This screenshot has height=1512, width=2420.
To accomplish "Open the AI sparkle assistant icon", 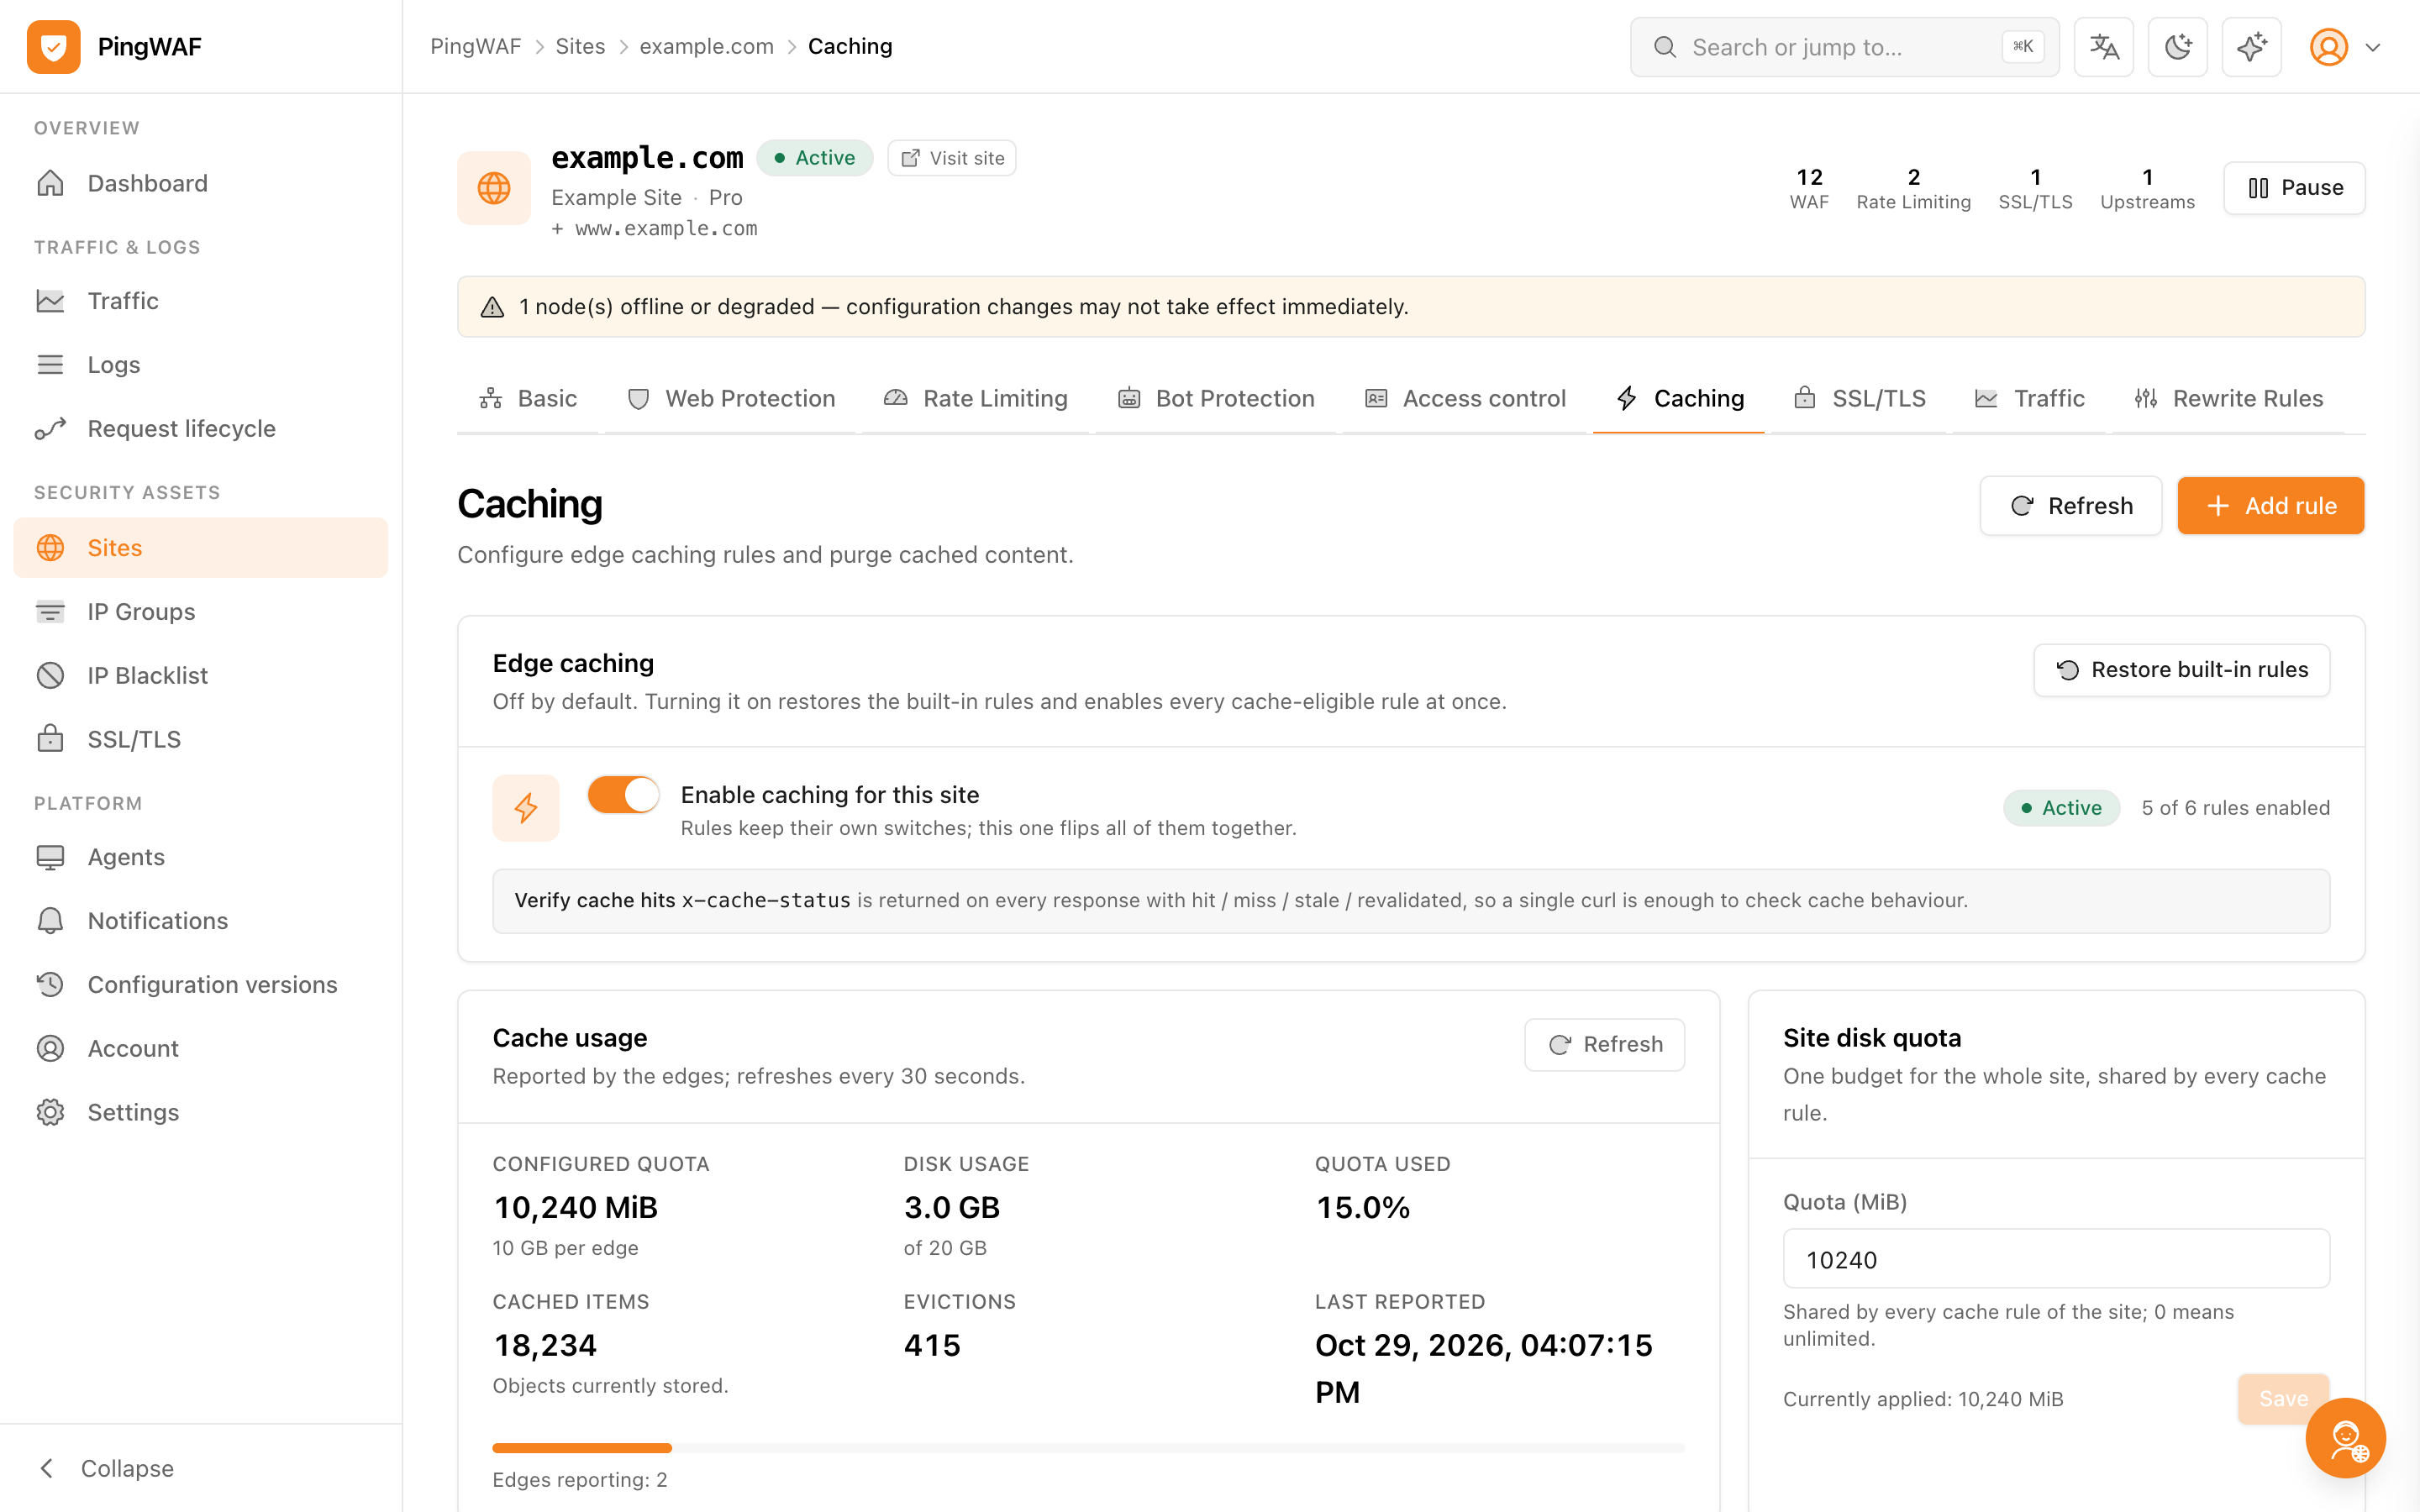I will (2251, 47).
